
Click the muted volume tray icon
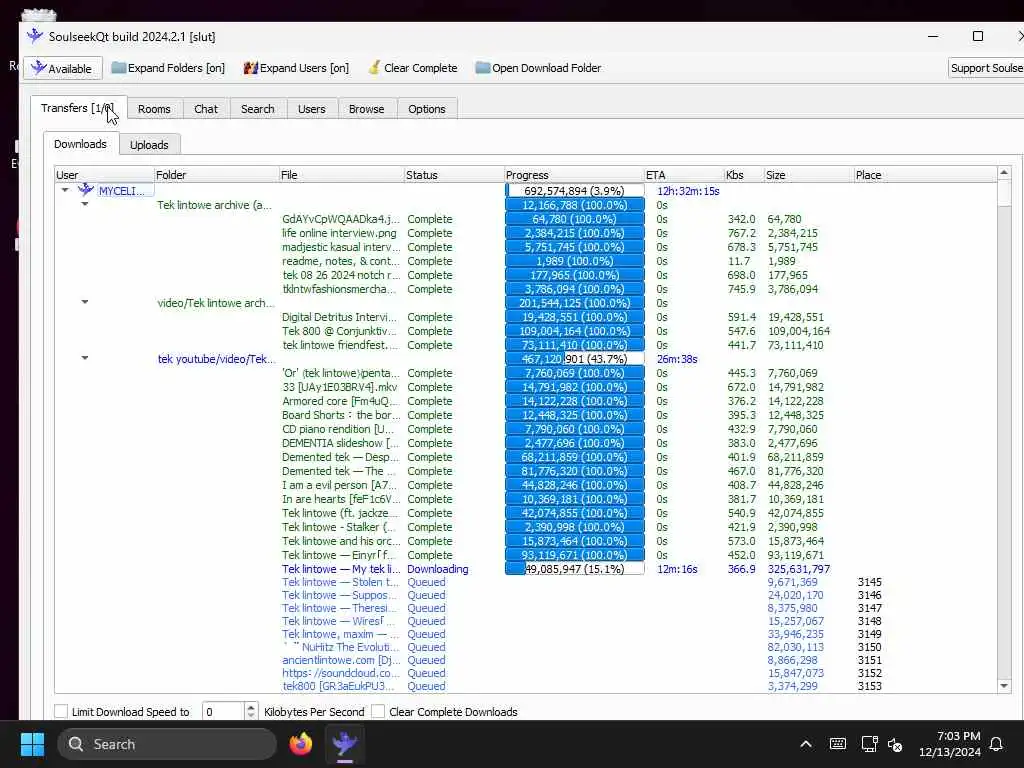click(895, 744)
